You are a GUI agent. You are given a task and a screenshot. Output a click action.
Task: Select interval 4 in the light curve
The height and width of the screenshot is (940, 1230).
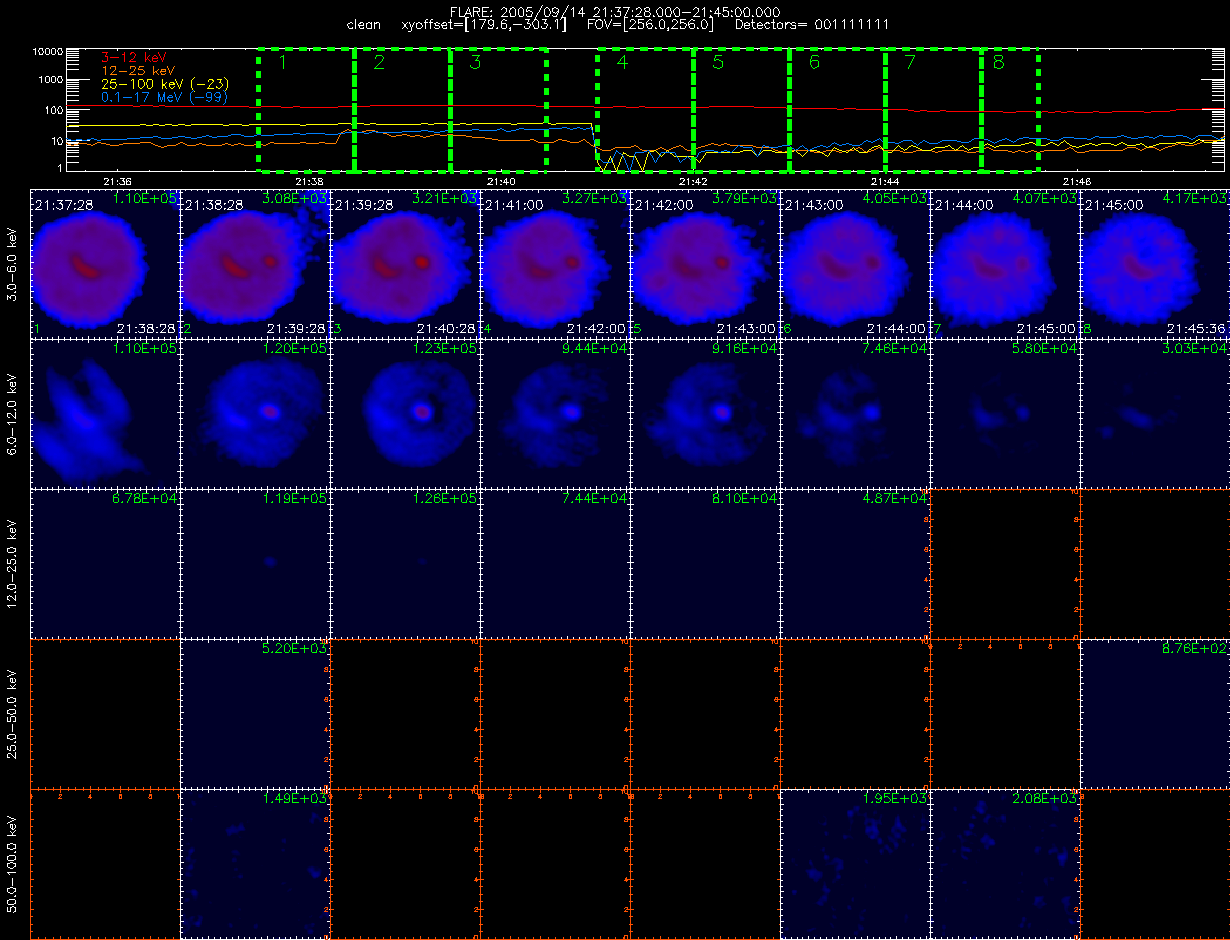645,109
